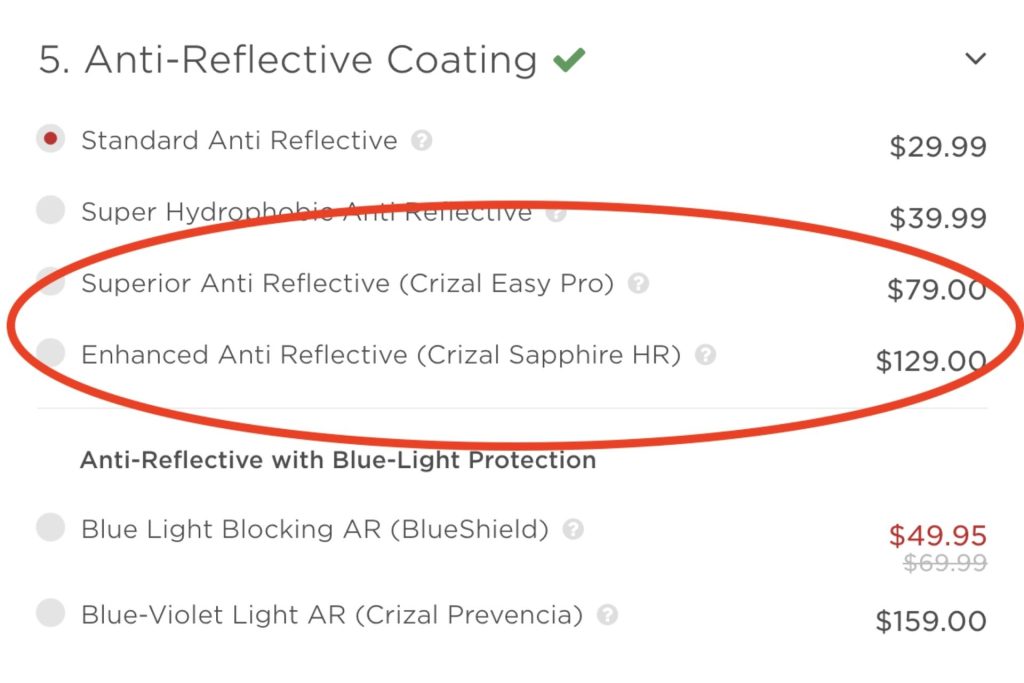Click the Anti-Reflective Coating section heading
1024x683 pixels.
pyautogui.click(x=285, y=59)
